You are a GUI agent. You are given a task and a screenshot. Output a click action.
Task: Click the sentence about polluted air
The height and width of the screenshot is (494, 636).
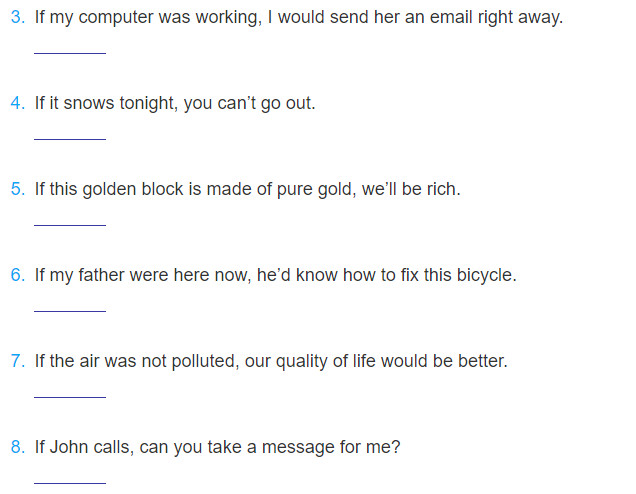click(271, 362)
